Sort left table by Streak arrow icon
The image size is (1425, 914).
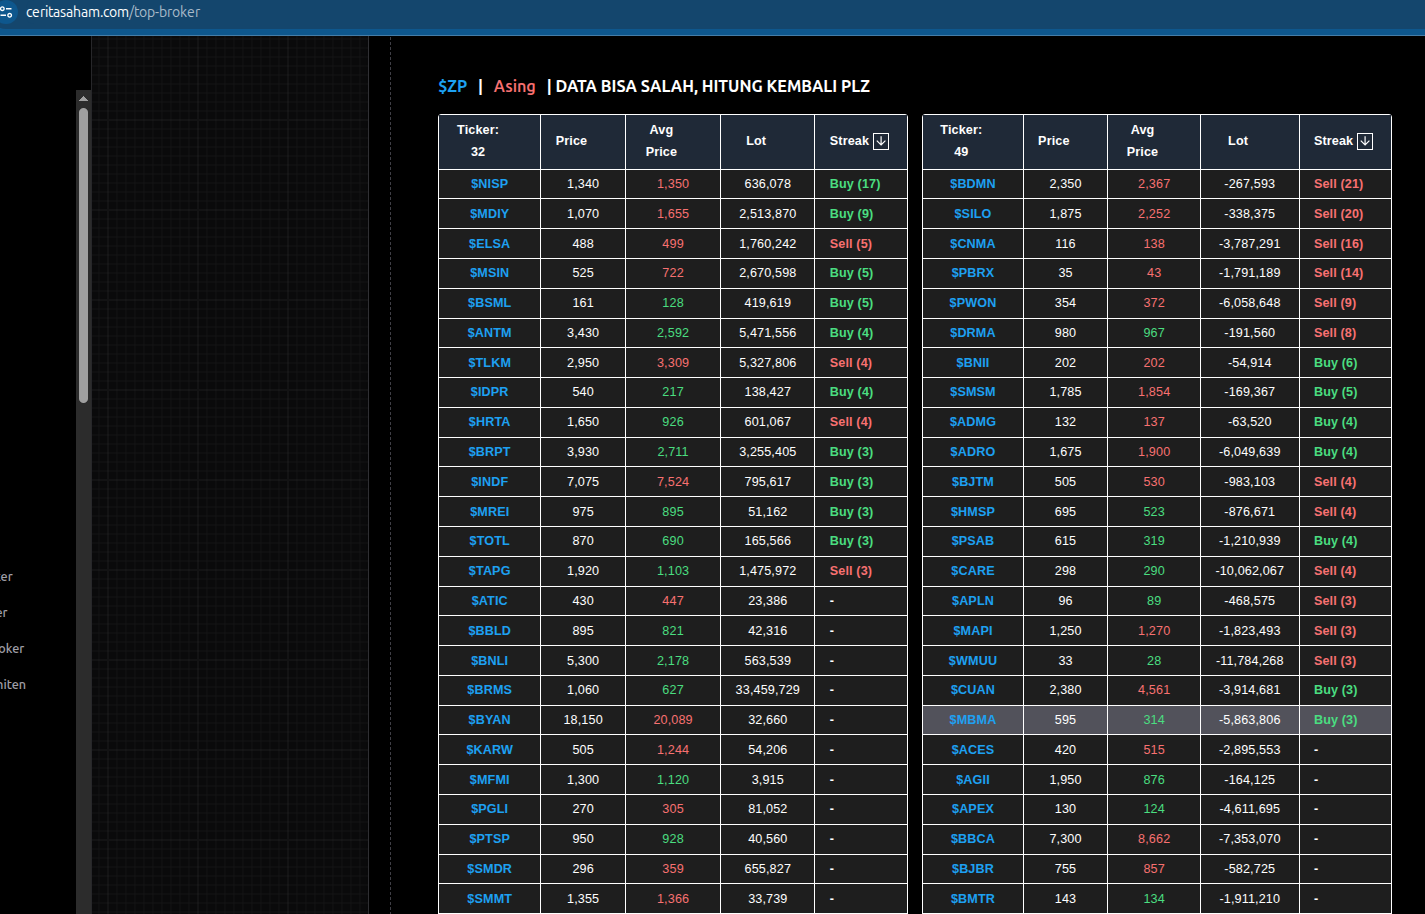pyautogui.click(x=881, y=141)
